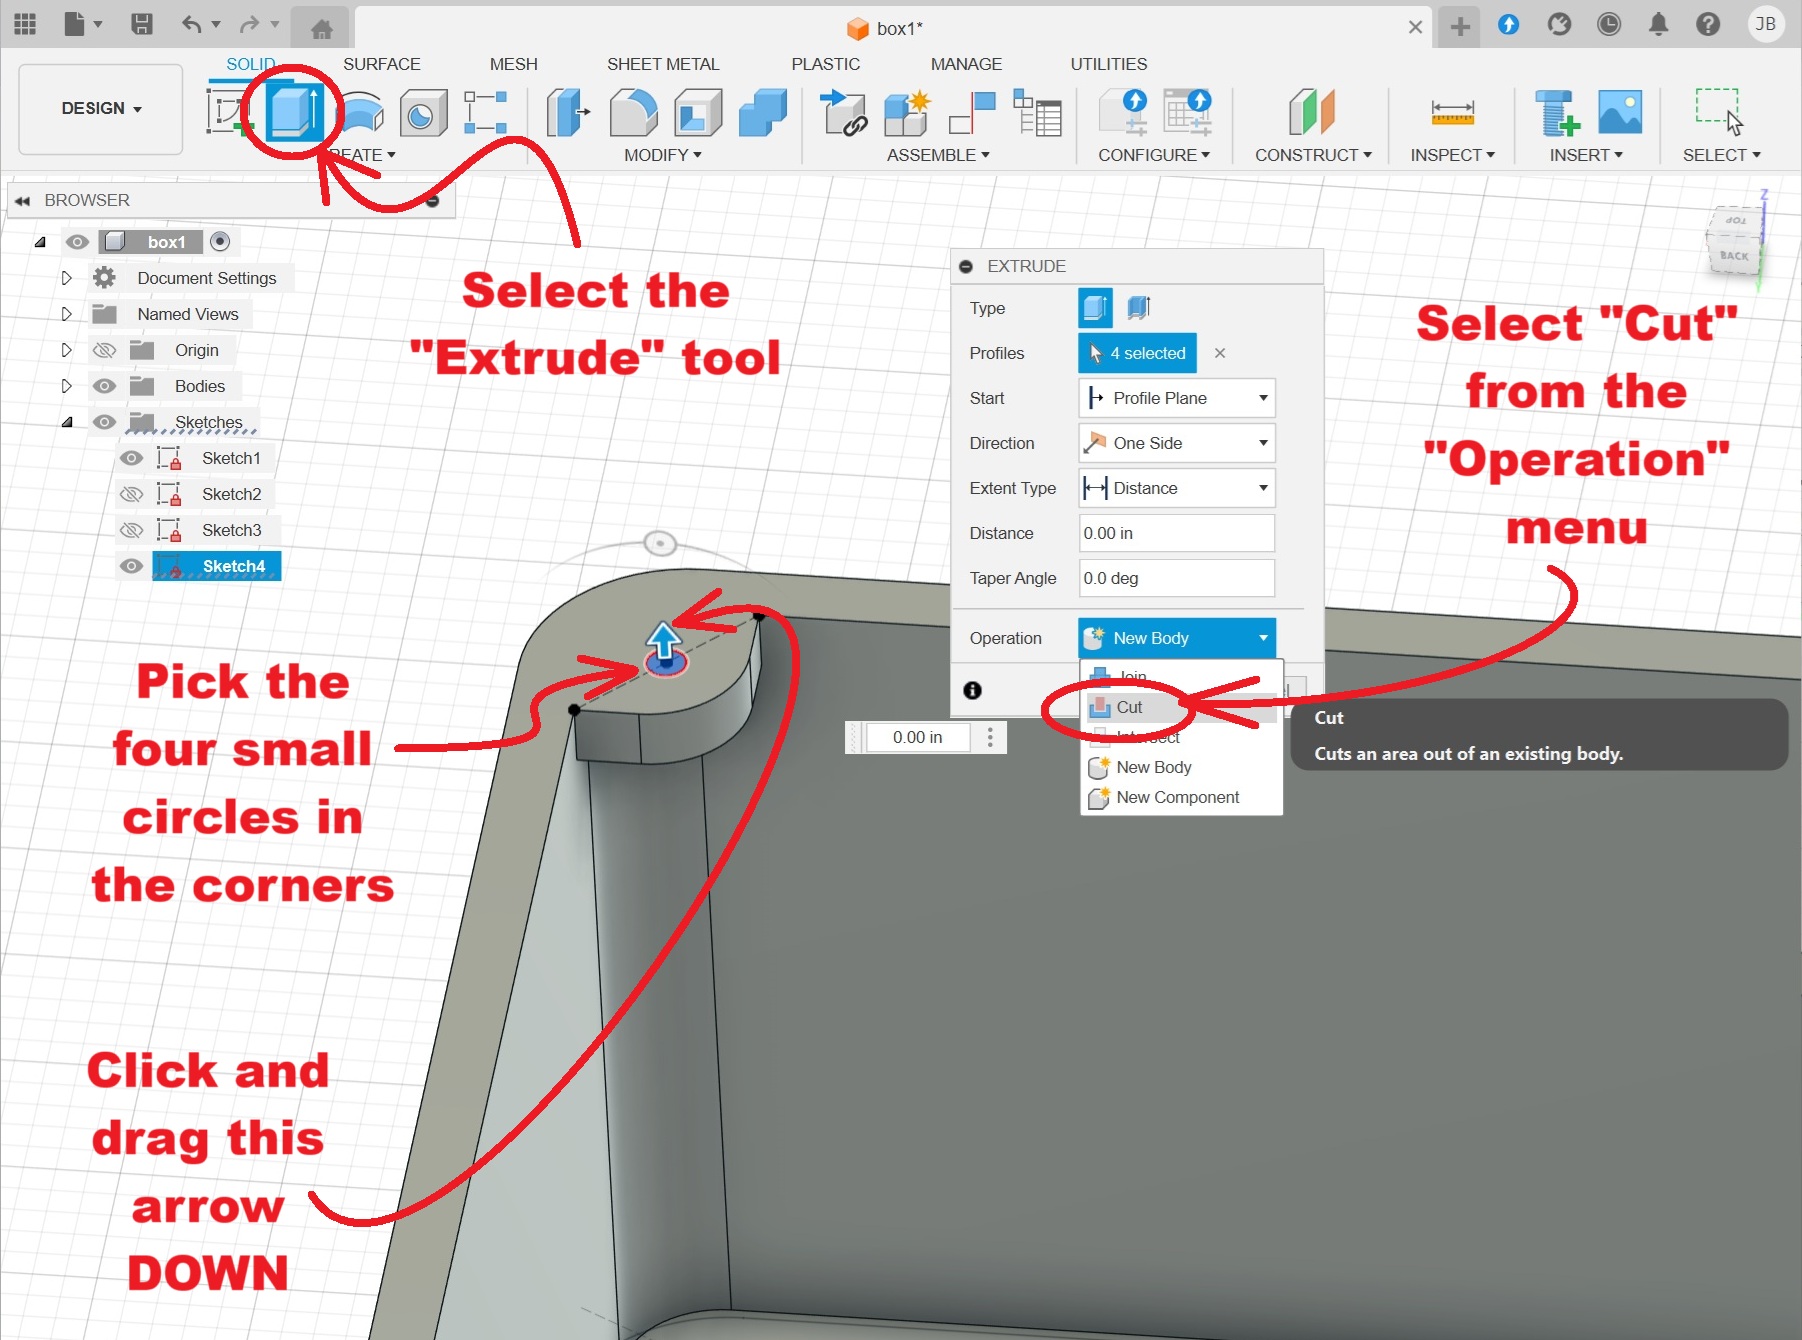
Task: Hide Sketch1 using its eye icon
Action: tap(131, 458)
